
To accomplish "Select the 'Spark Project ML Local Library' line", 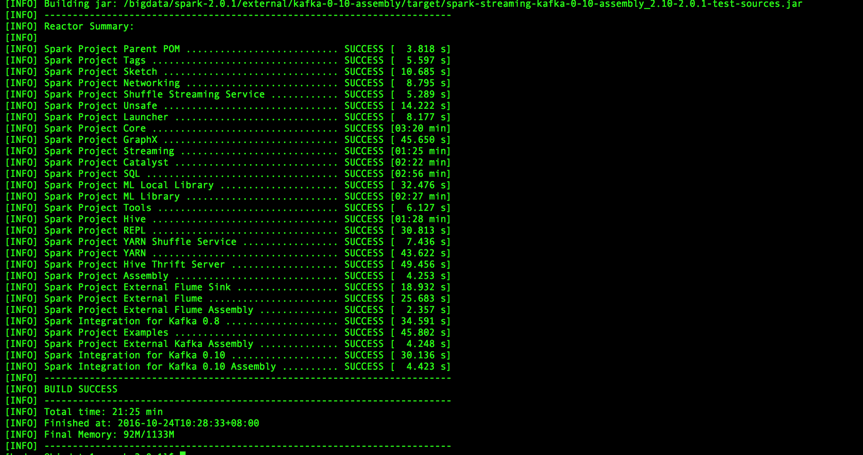I will [228, 185].
